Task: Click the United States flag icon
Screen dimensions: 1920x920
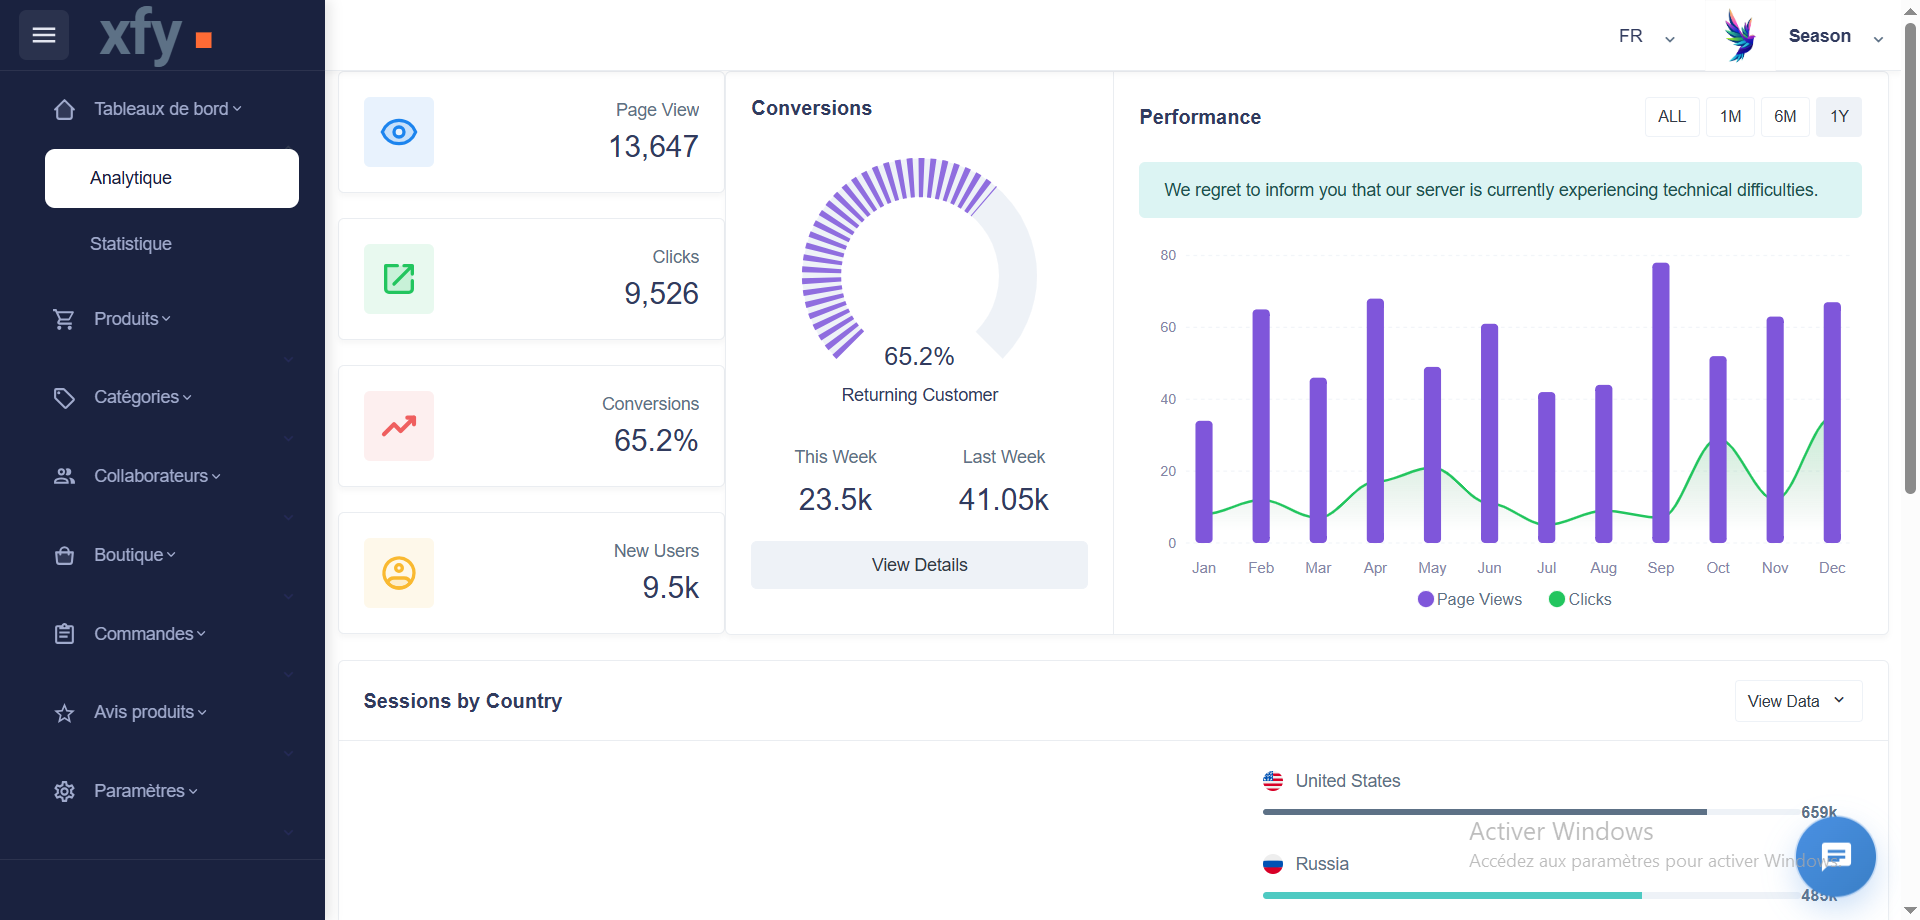Action: pyautogui.click(x=1273, y=781)
